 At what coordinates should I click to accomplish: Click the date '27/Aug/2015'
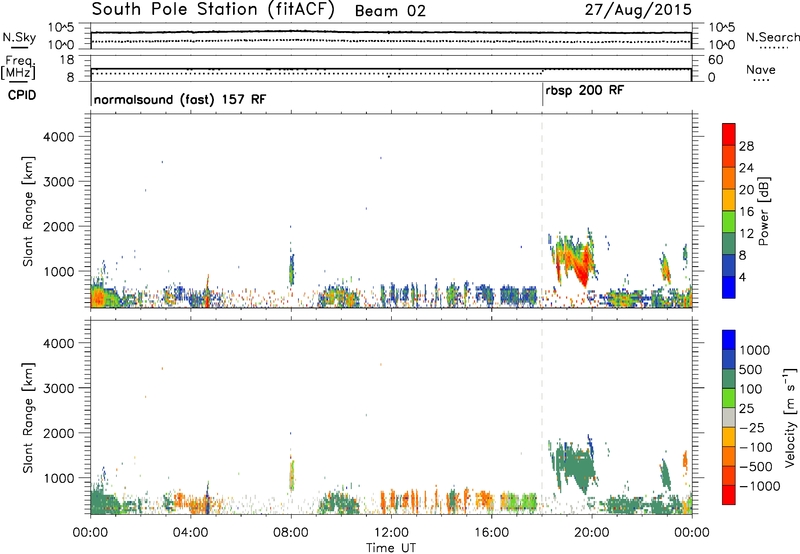pos(638,10)
